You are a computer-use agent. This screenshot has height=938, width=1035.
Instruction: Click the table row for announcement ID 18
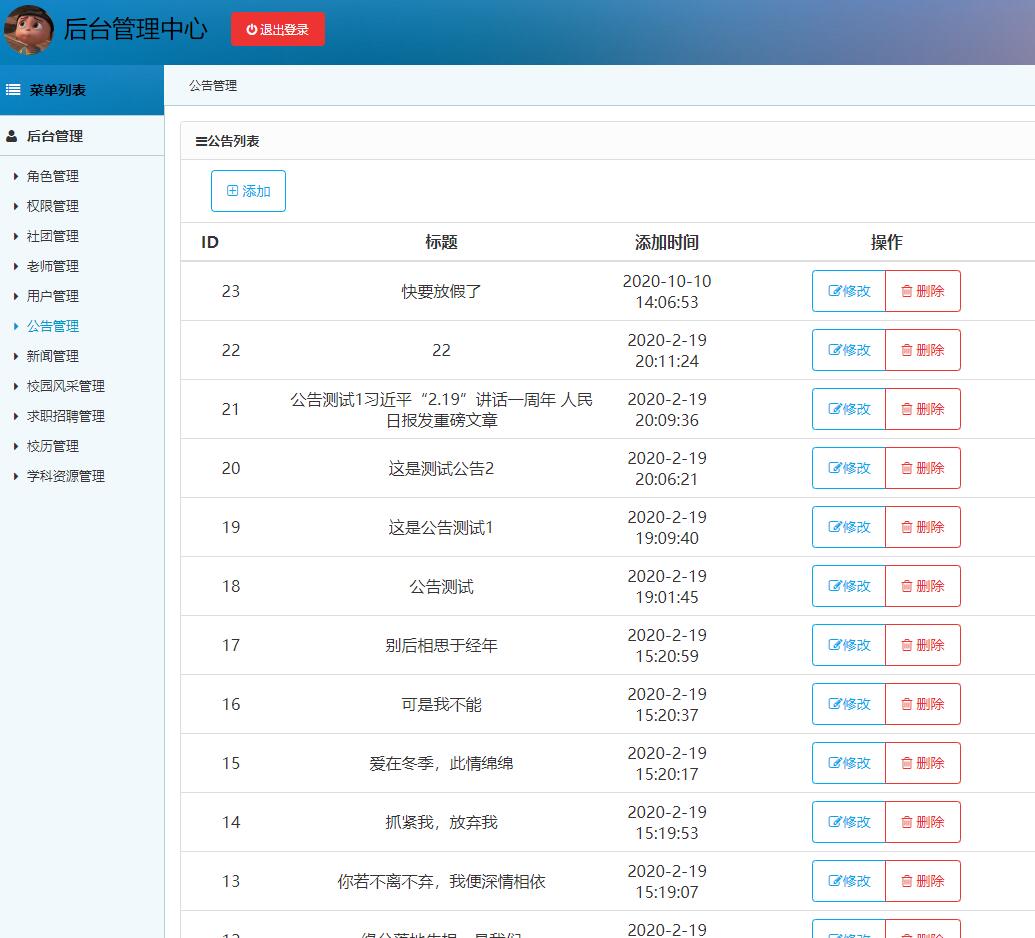click(440, 586)
